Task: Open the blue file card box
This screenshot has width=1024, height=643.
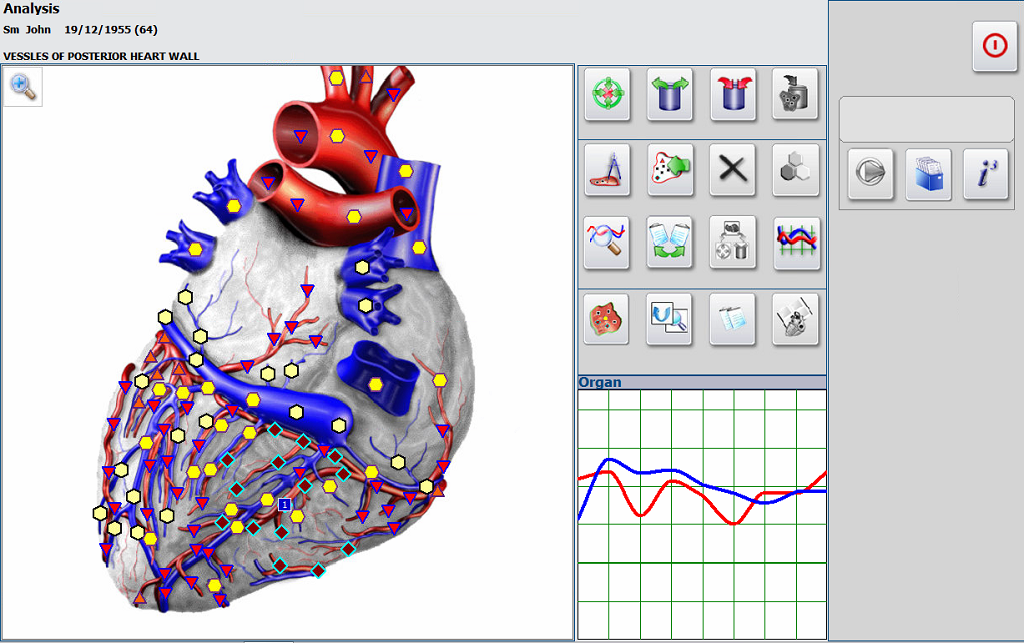Action: pyautogui.click(x=928, y=174)
